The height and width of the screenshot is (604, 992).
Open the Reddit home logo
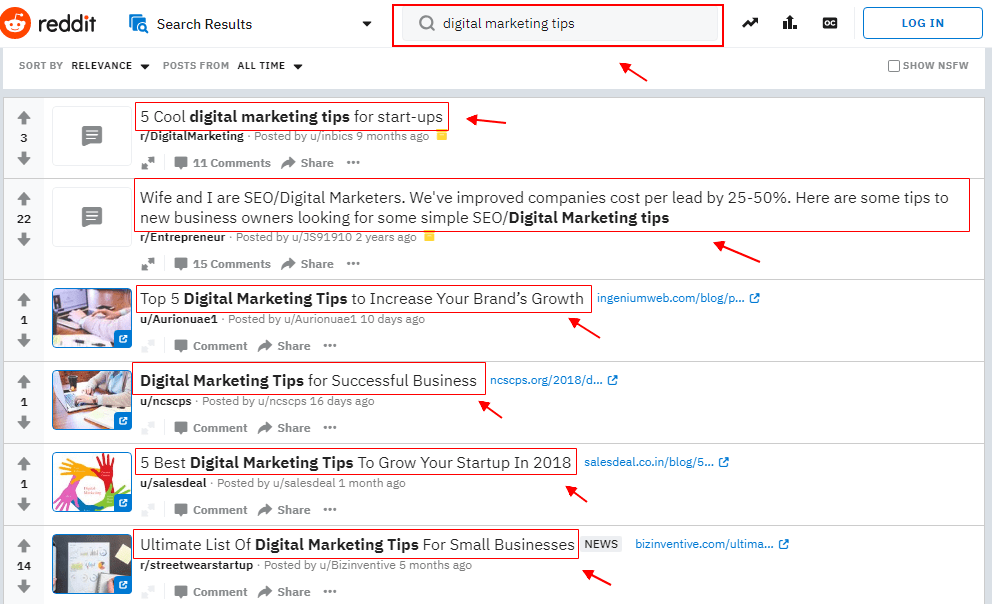(x=48, y=23)
